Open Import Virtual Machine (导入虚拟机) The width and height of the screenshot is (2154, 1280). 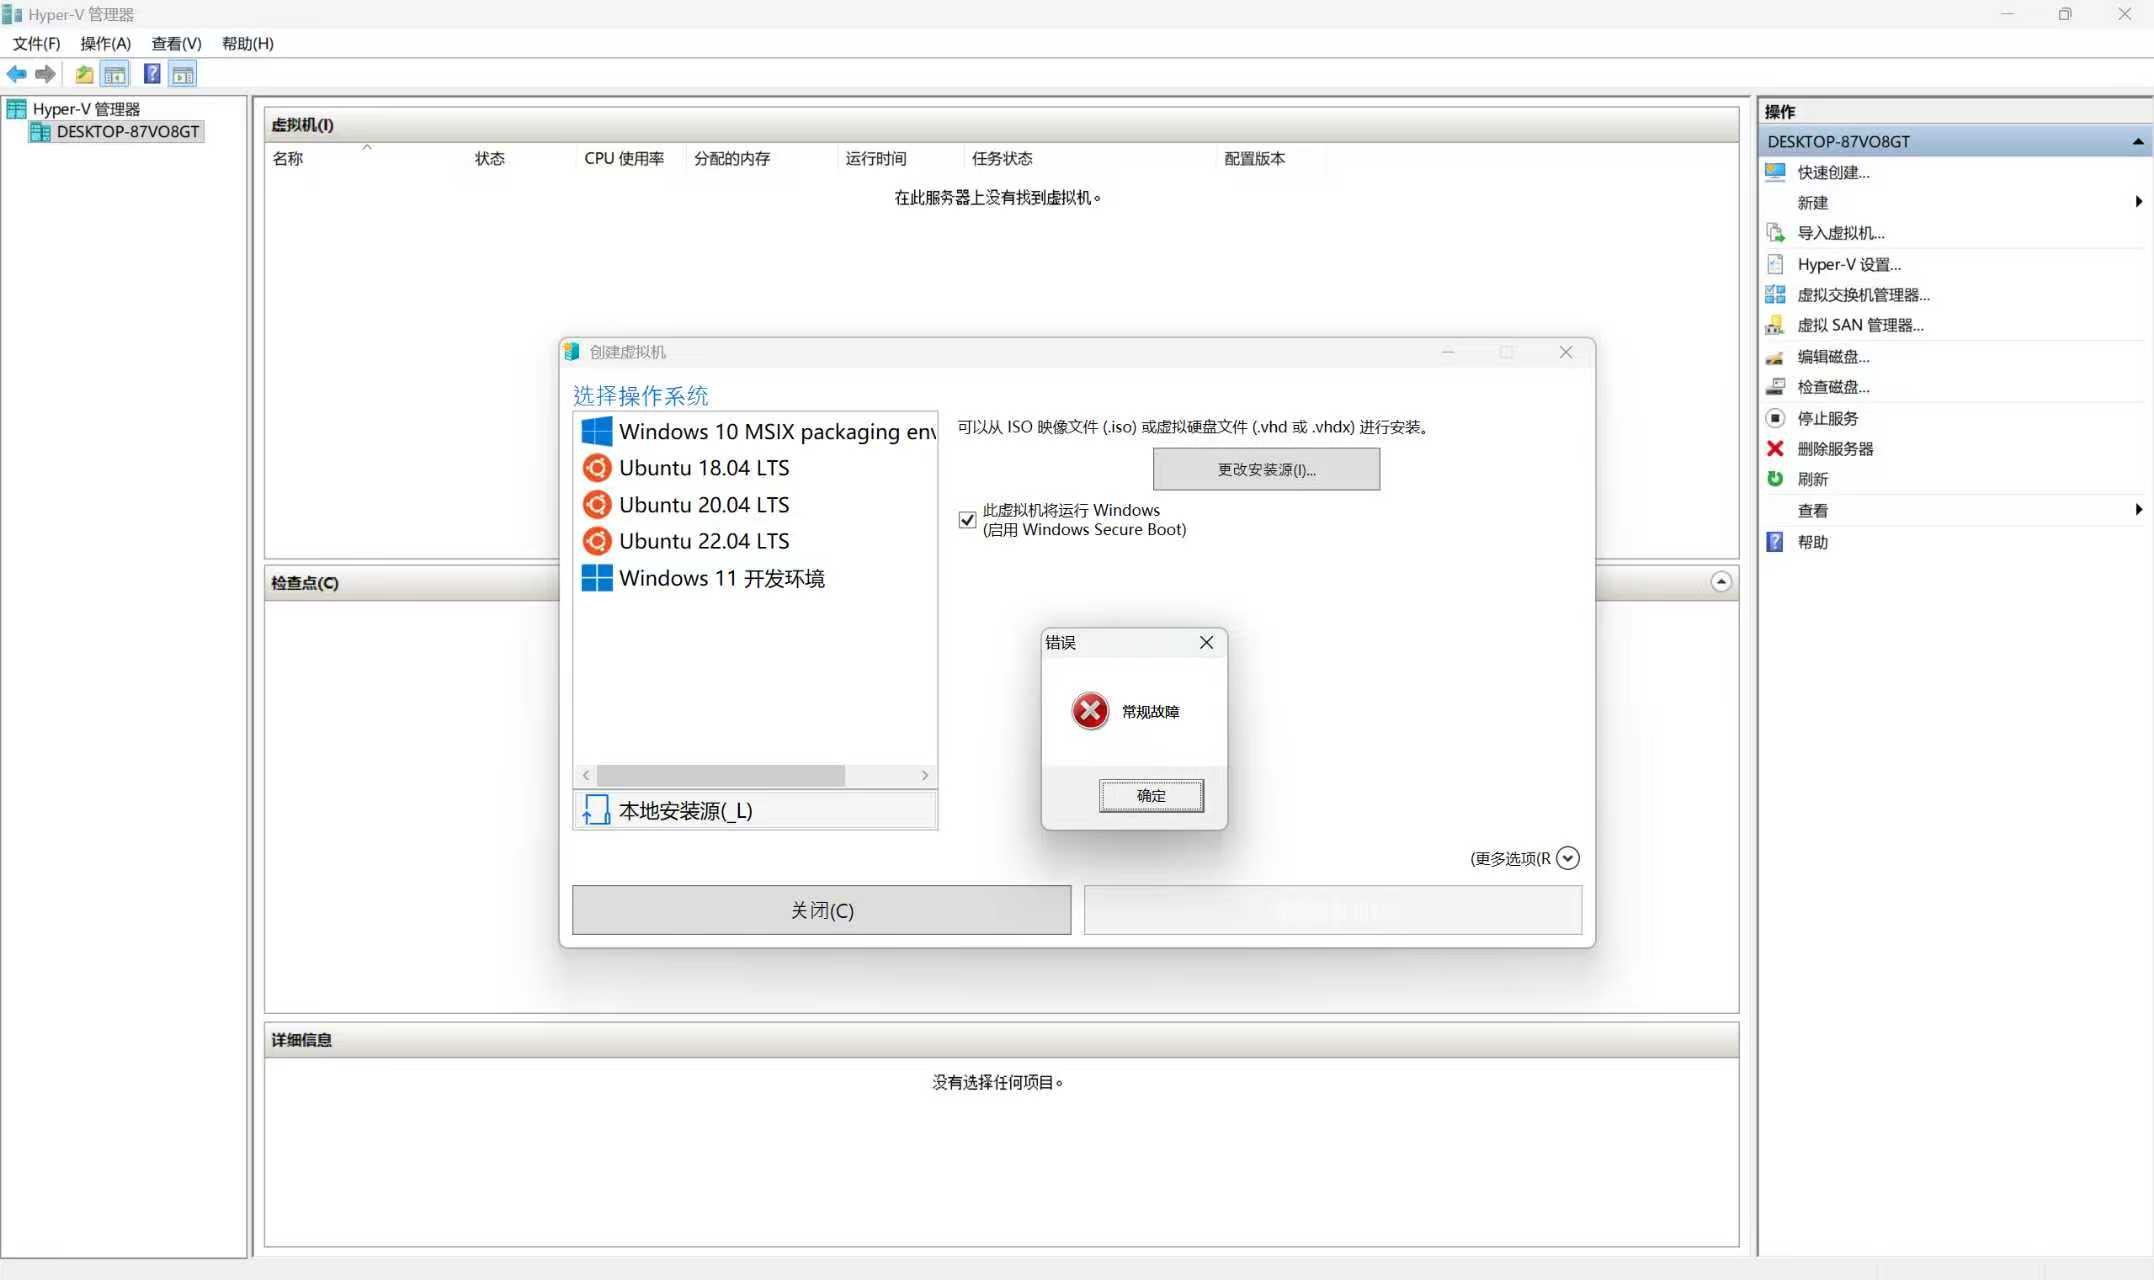(x=1840, y=233)
